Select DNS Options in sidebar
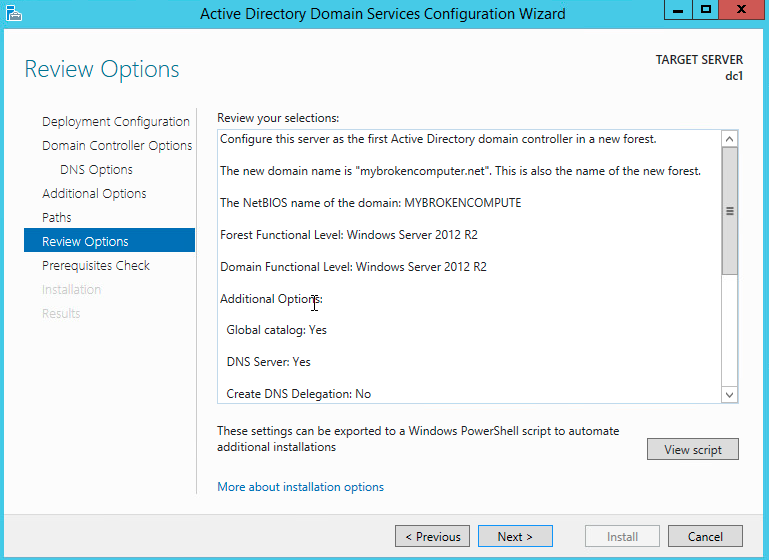Image resolution: width=769 pixels, height=560 pixels. coord(96,170)
